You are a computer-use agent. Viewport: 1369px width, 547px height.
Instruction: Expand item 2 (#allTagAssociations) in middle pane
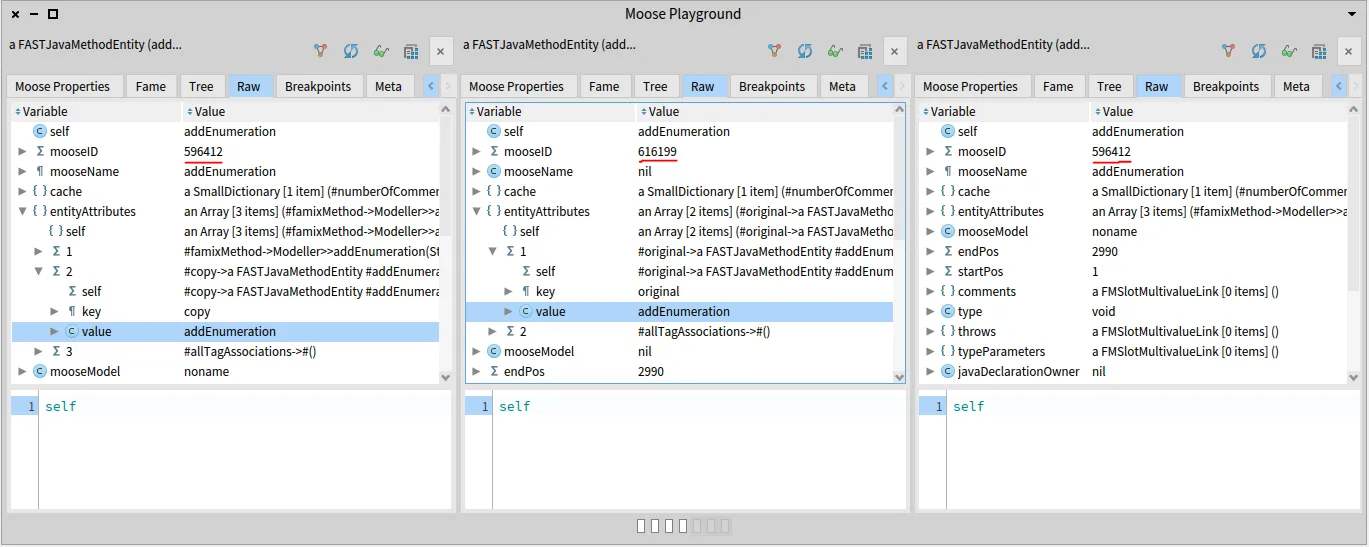[492, 331]
